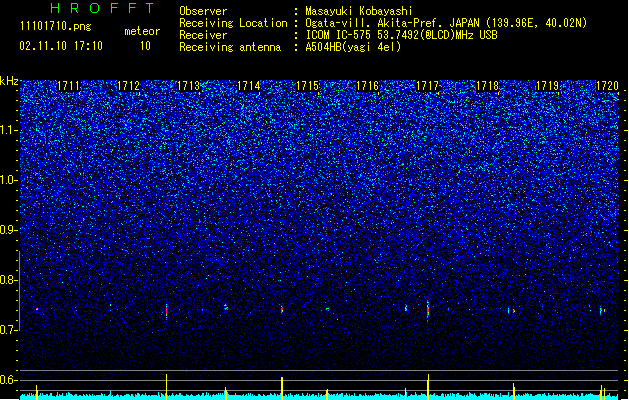Click the 0.7 kHz frequency axis label
This screenshot has width=629, height=400.
pyautogui.click(x=9, y=330)
